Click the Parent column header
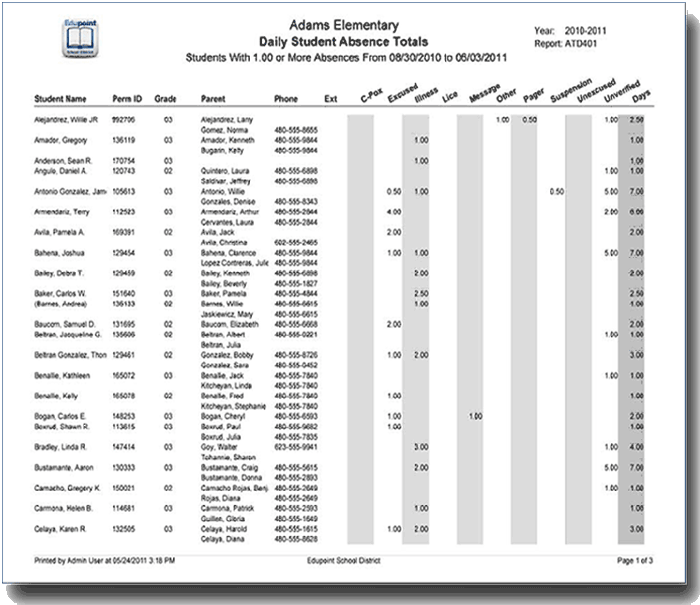The height and width of the screenshot is (605, 700). (x=213, y=99)
